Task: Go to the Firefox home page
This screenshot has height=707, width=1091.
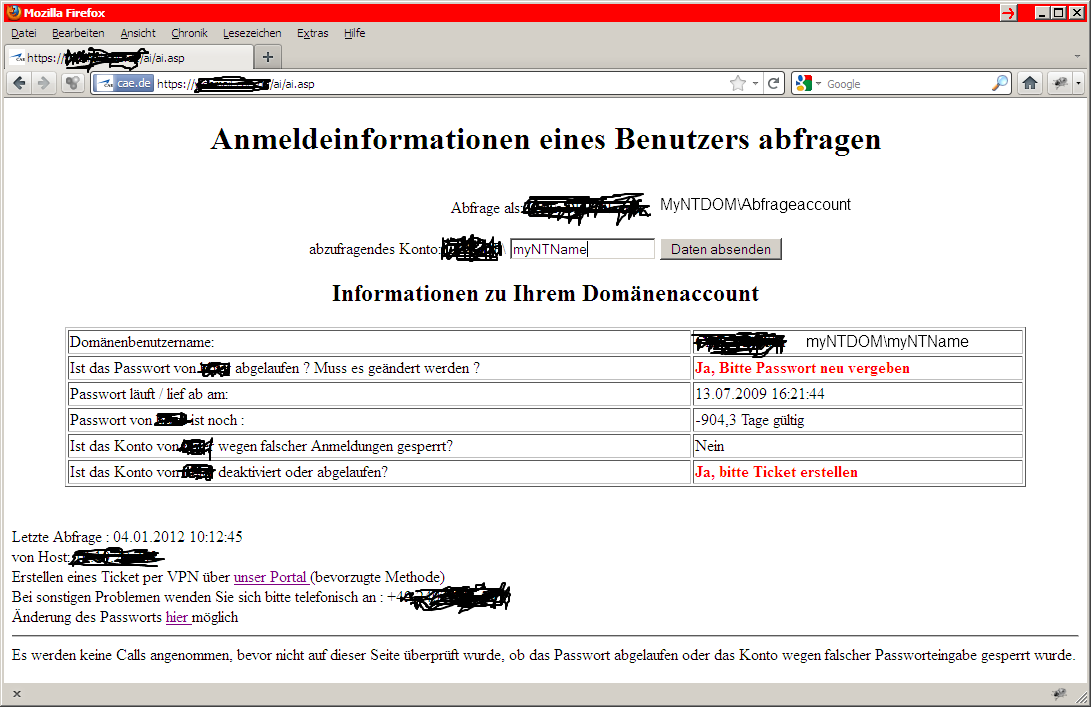Action: (1029, 84)
